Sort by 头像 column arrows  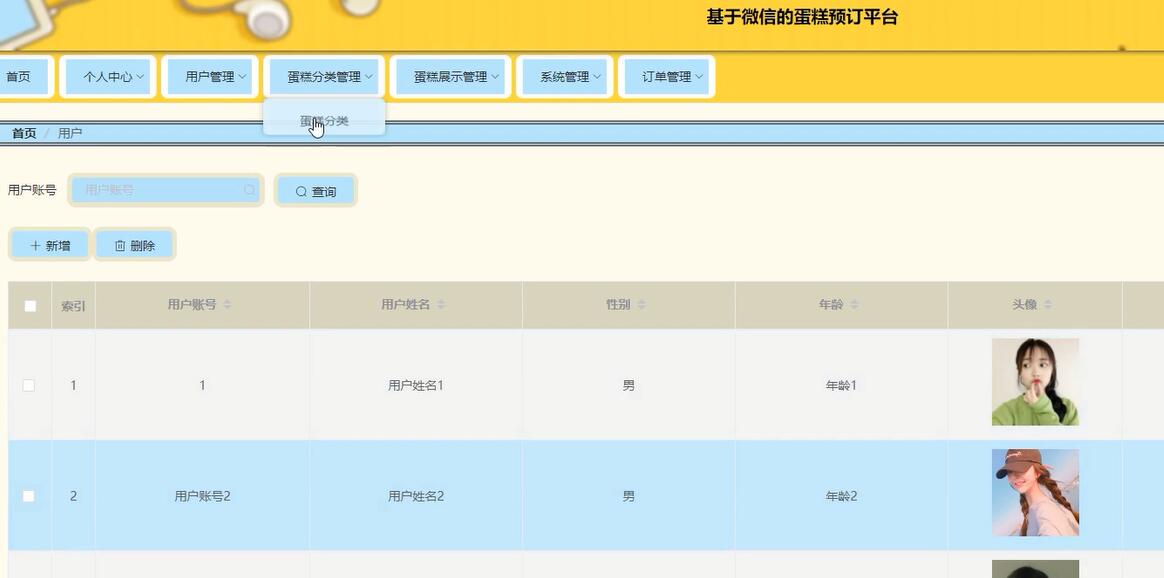1048,305
